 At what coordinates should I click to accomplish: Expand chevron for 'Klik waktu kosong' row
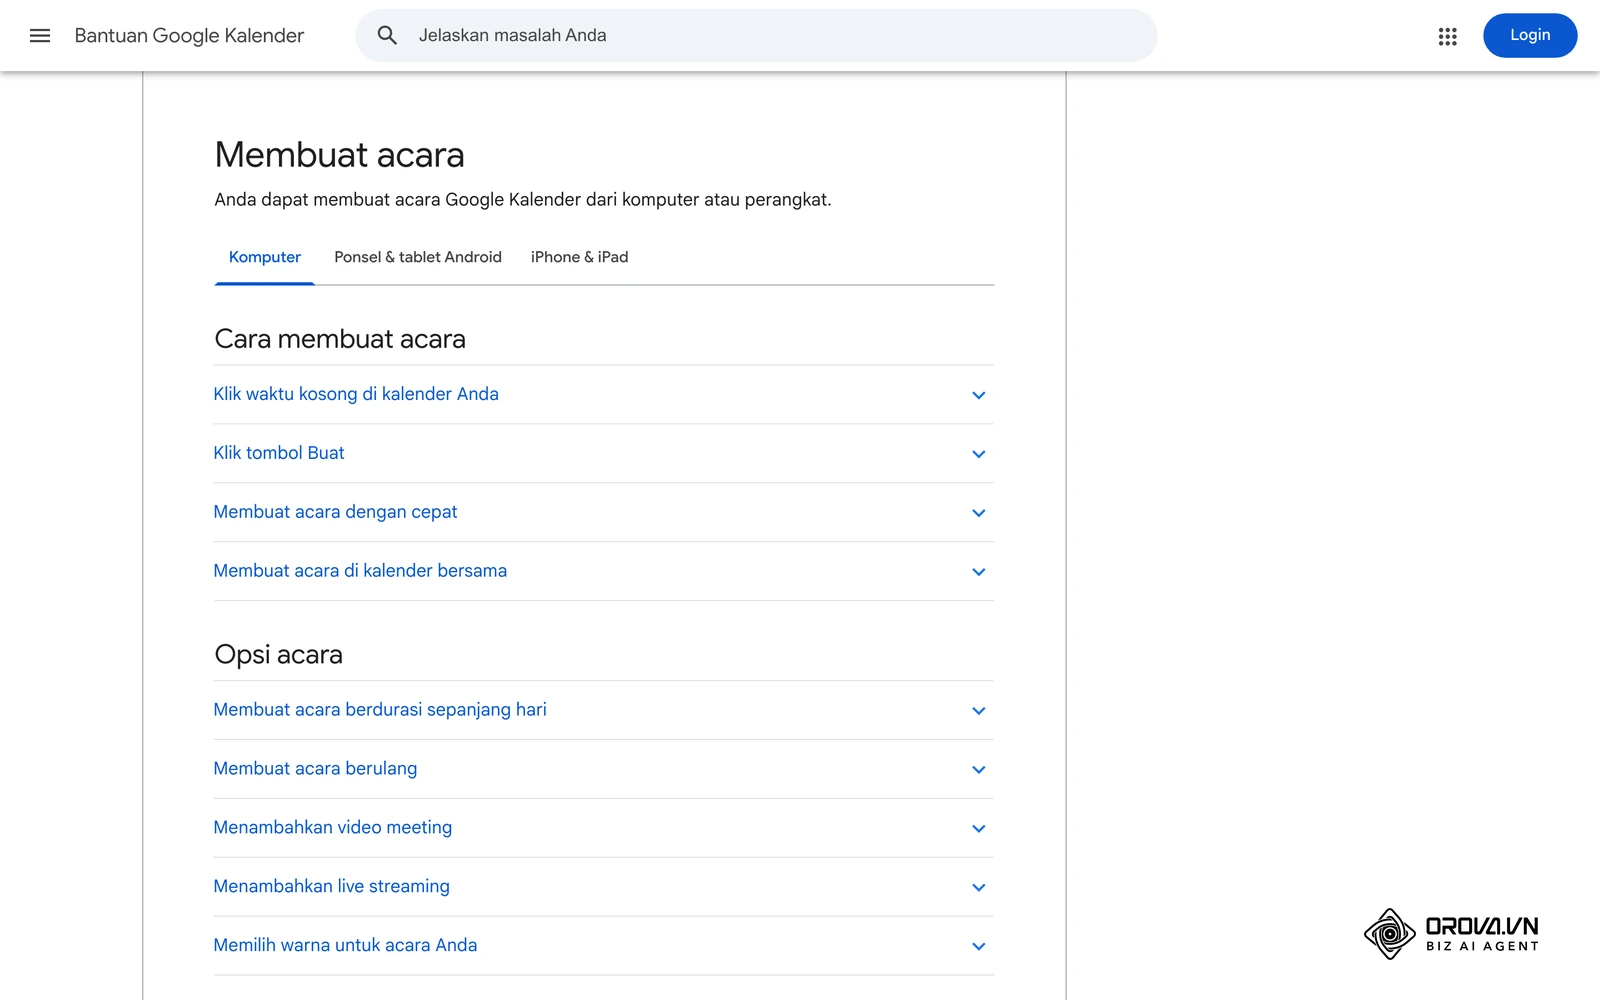coord(979,396)
